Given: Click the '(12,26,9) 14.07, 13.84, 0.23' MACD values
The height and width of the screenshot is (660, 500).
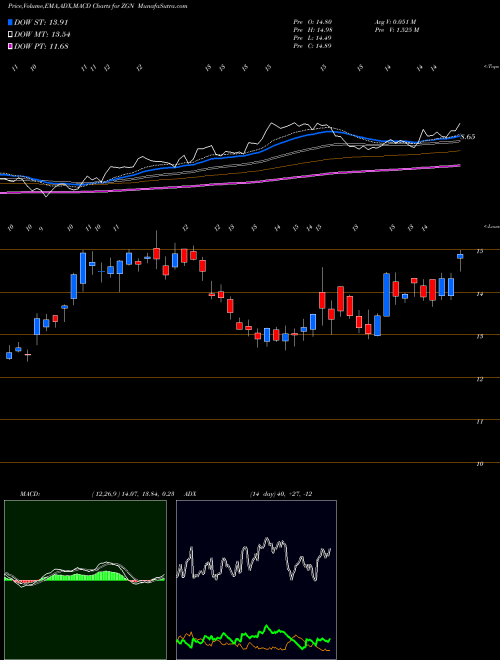Looking at the screenshot, I should coord(133,494).
